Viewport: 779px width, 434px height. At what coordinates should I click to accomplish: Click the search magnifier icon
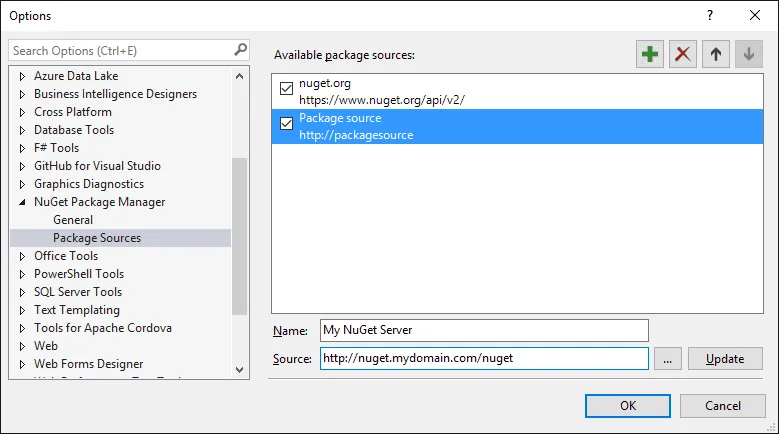point(240,50)
